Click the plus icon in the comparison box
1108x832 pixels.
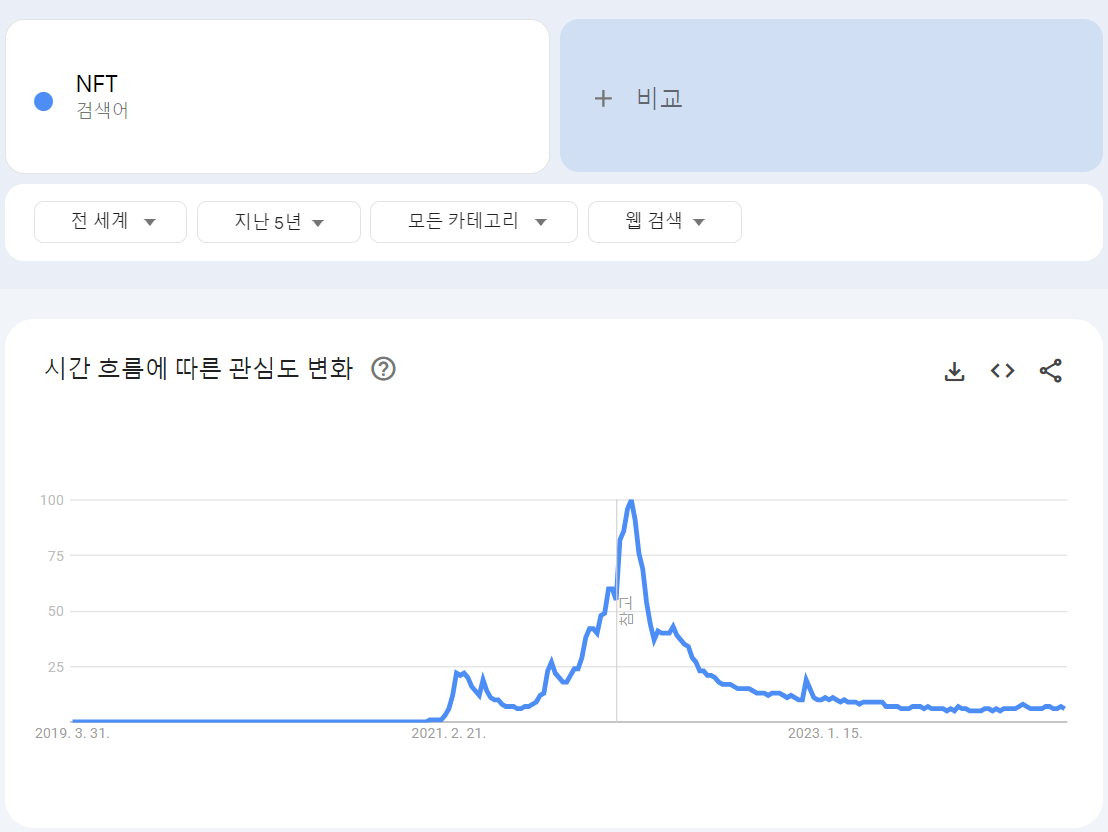[604, 98]
